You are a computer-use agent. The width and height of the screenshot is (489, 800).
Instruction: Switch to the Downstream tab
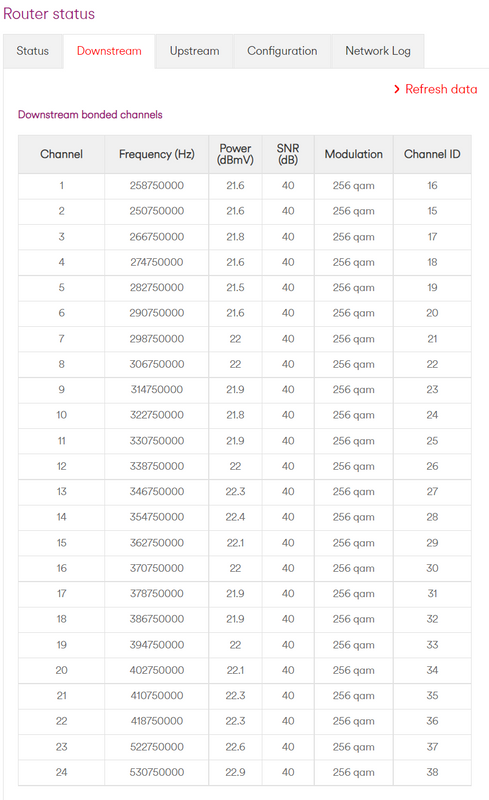(109, 51)
